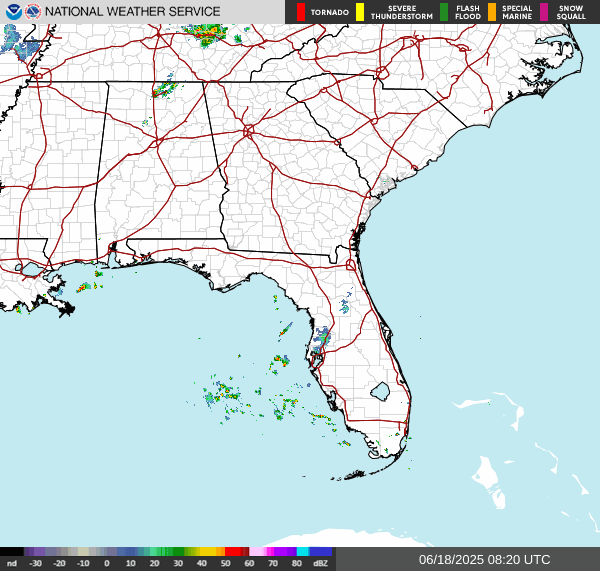Click the National Weather Service emblem
The width and height of the screenshot is (600, 571).
33,12
